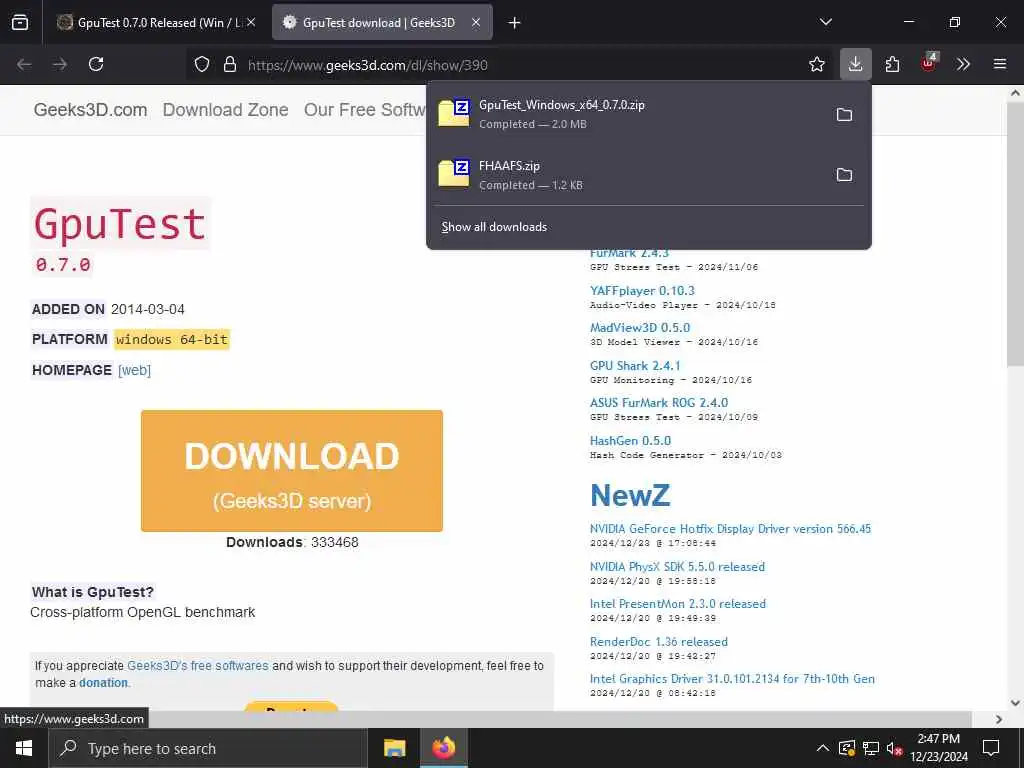The height and width of the screenshot is (768, 1024).
Task: Show FHAAFS.zip in folder
Action: point(844,174)
